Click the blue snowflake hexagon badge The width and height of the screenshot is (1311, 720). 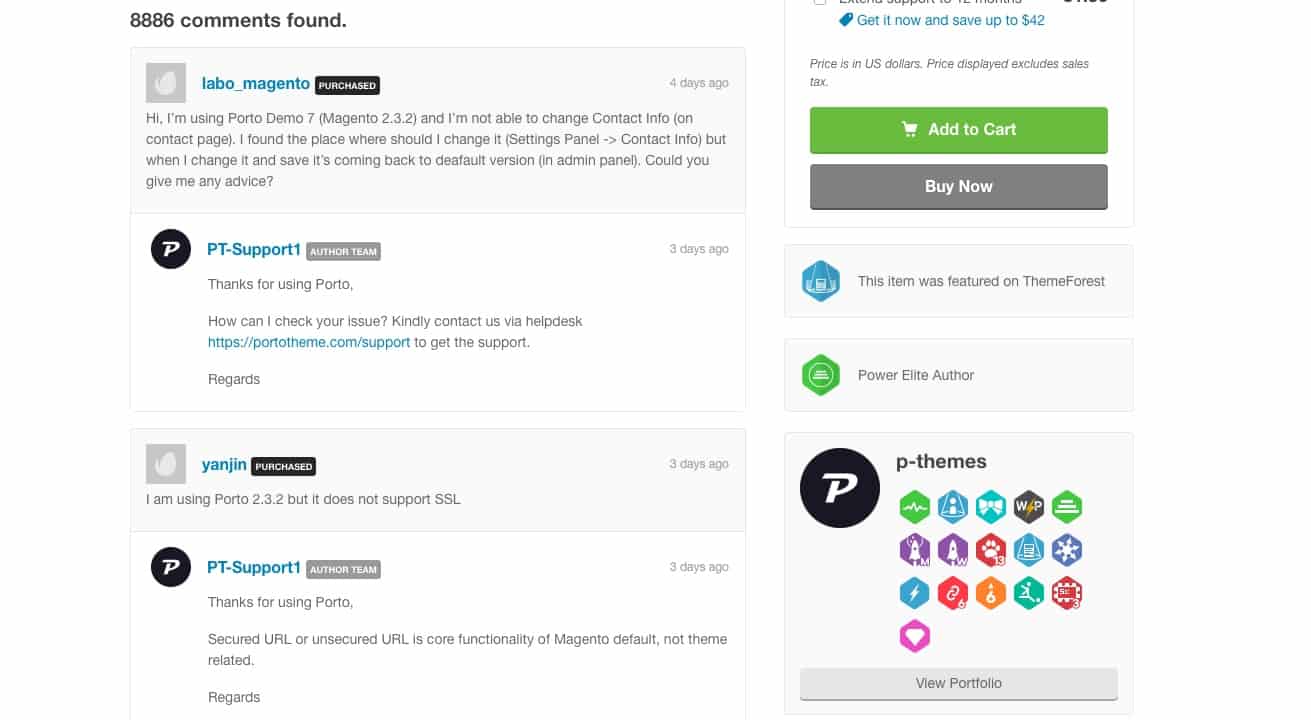pyautogui.click(x=1067, y=550)
